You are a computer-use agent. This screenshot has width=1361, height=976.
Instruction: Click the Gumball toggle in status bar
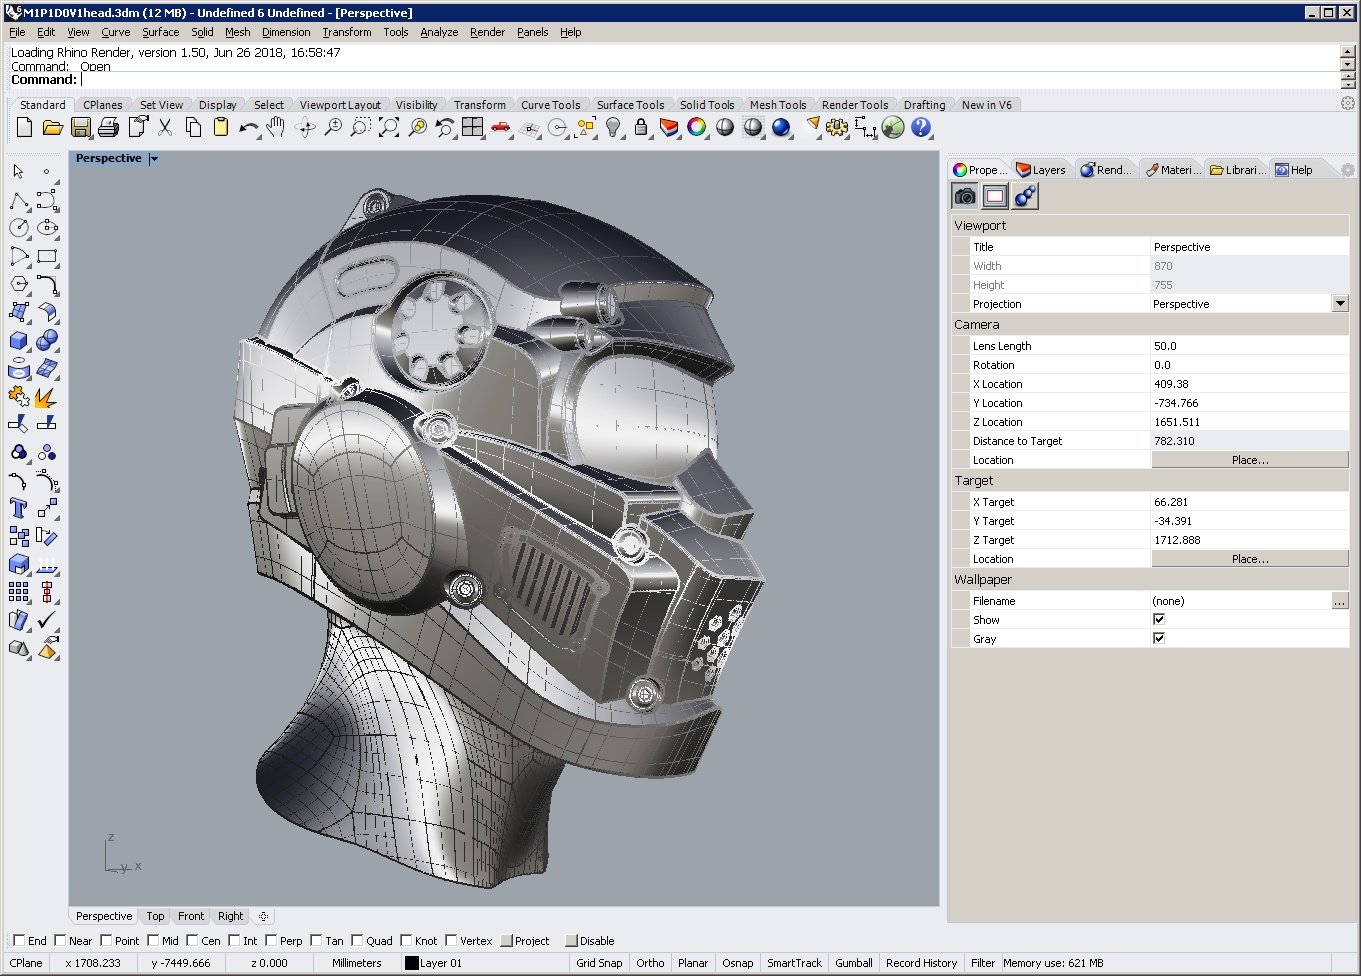[853, 963]
